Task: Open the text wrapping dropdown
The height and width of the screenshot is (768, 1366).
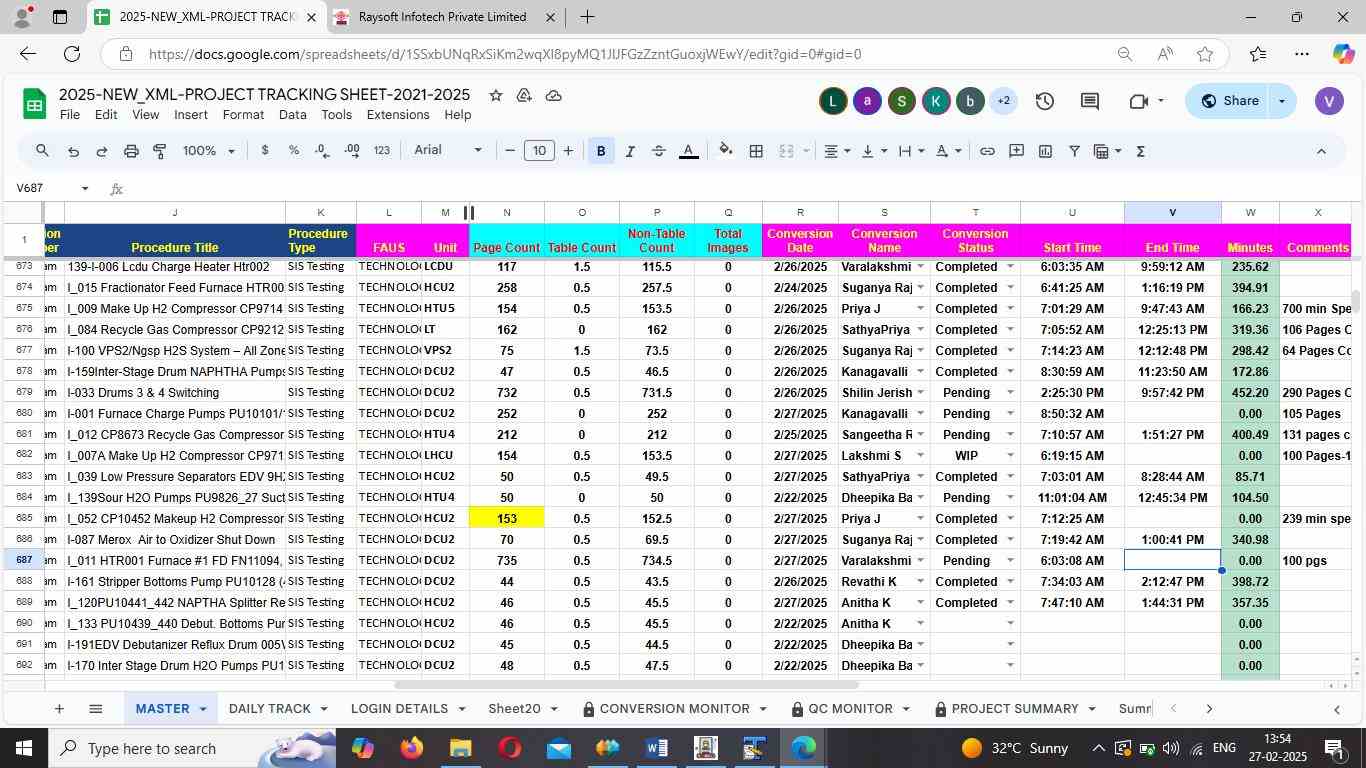Action: (911, 151)
